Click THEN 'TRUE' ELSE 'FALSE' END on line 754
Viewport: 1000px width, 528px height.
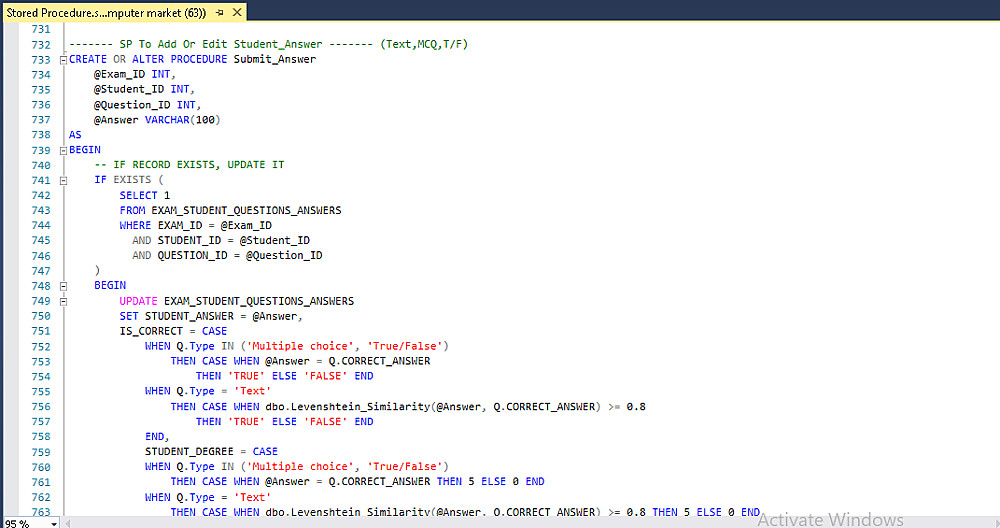[284, 376]
